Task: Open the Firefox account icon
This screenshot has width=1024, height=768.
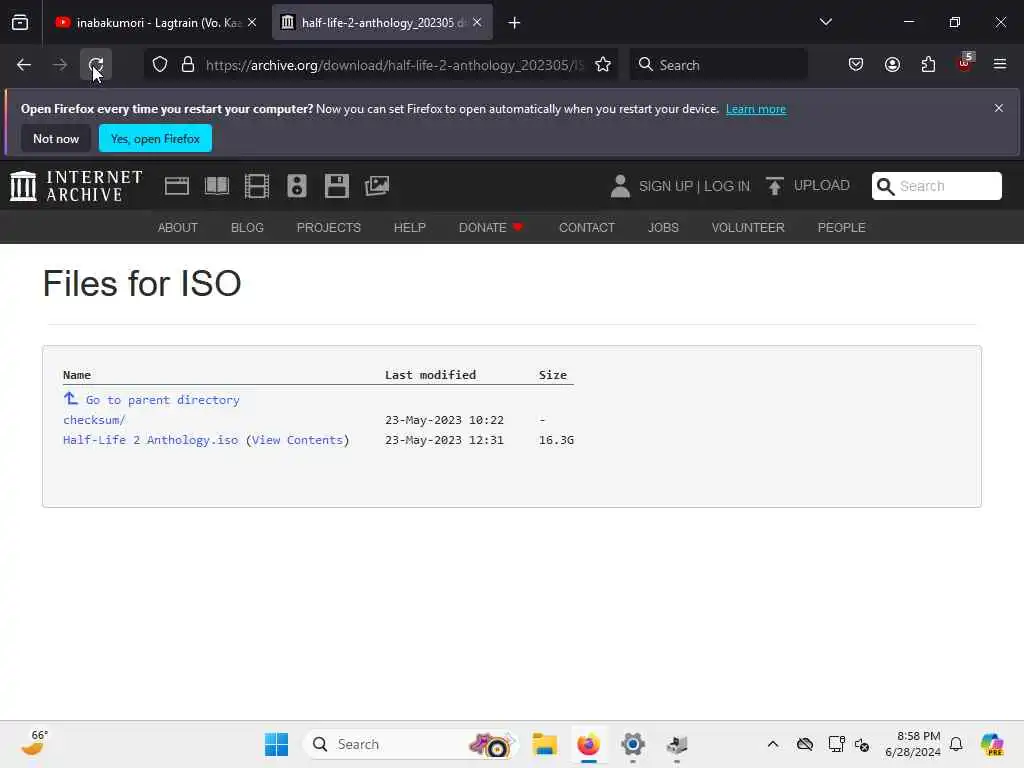Action: coord(892,65)
